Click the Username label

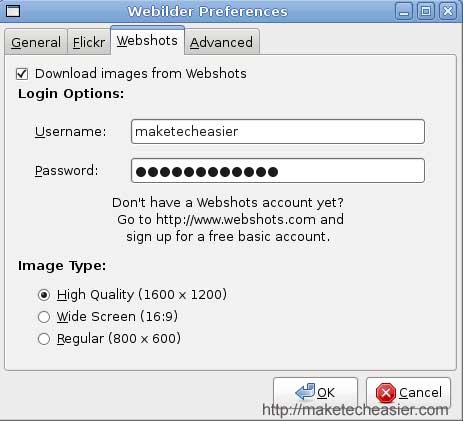coord(71,131)
